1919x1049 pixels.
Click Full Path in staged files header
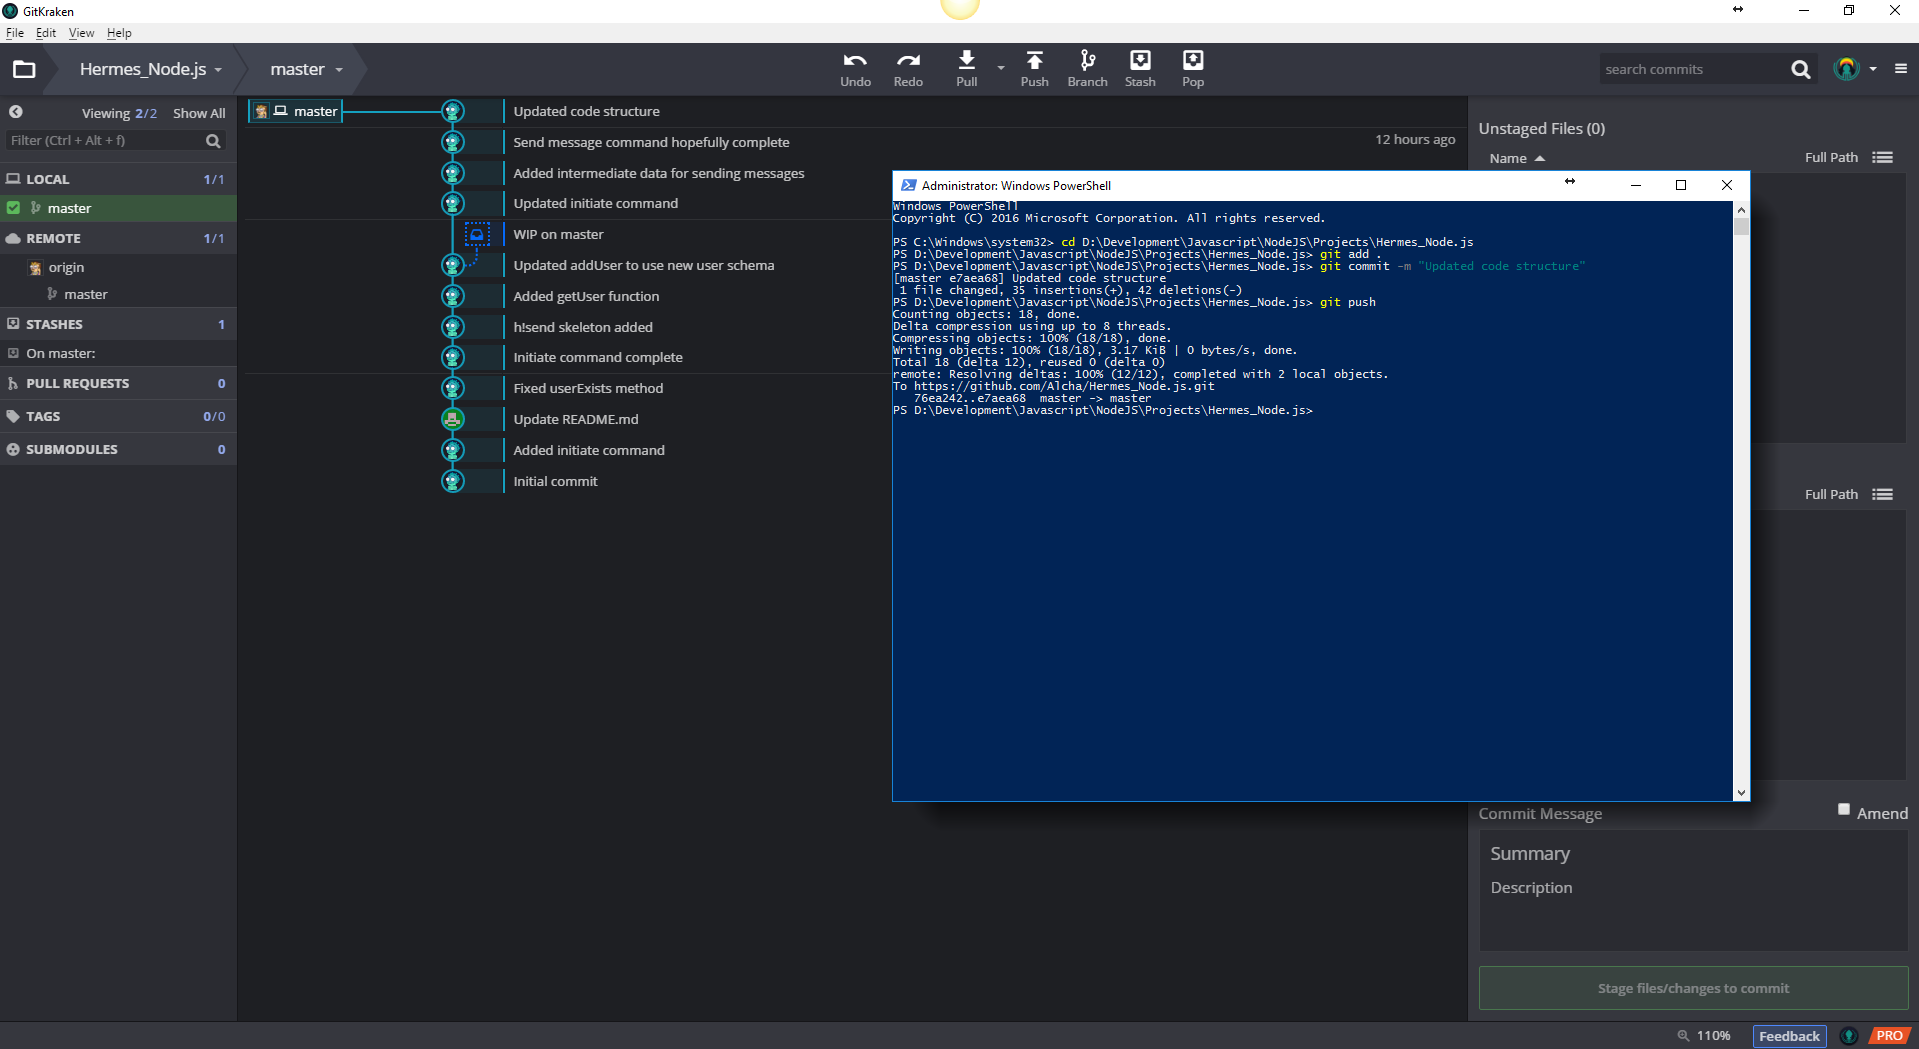pos(1831,494)
